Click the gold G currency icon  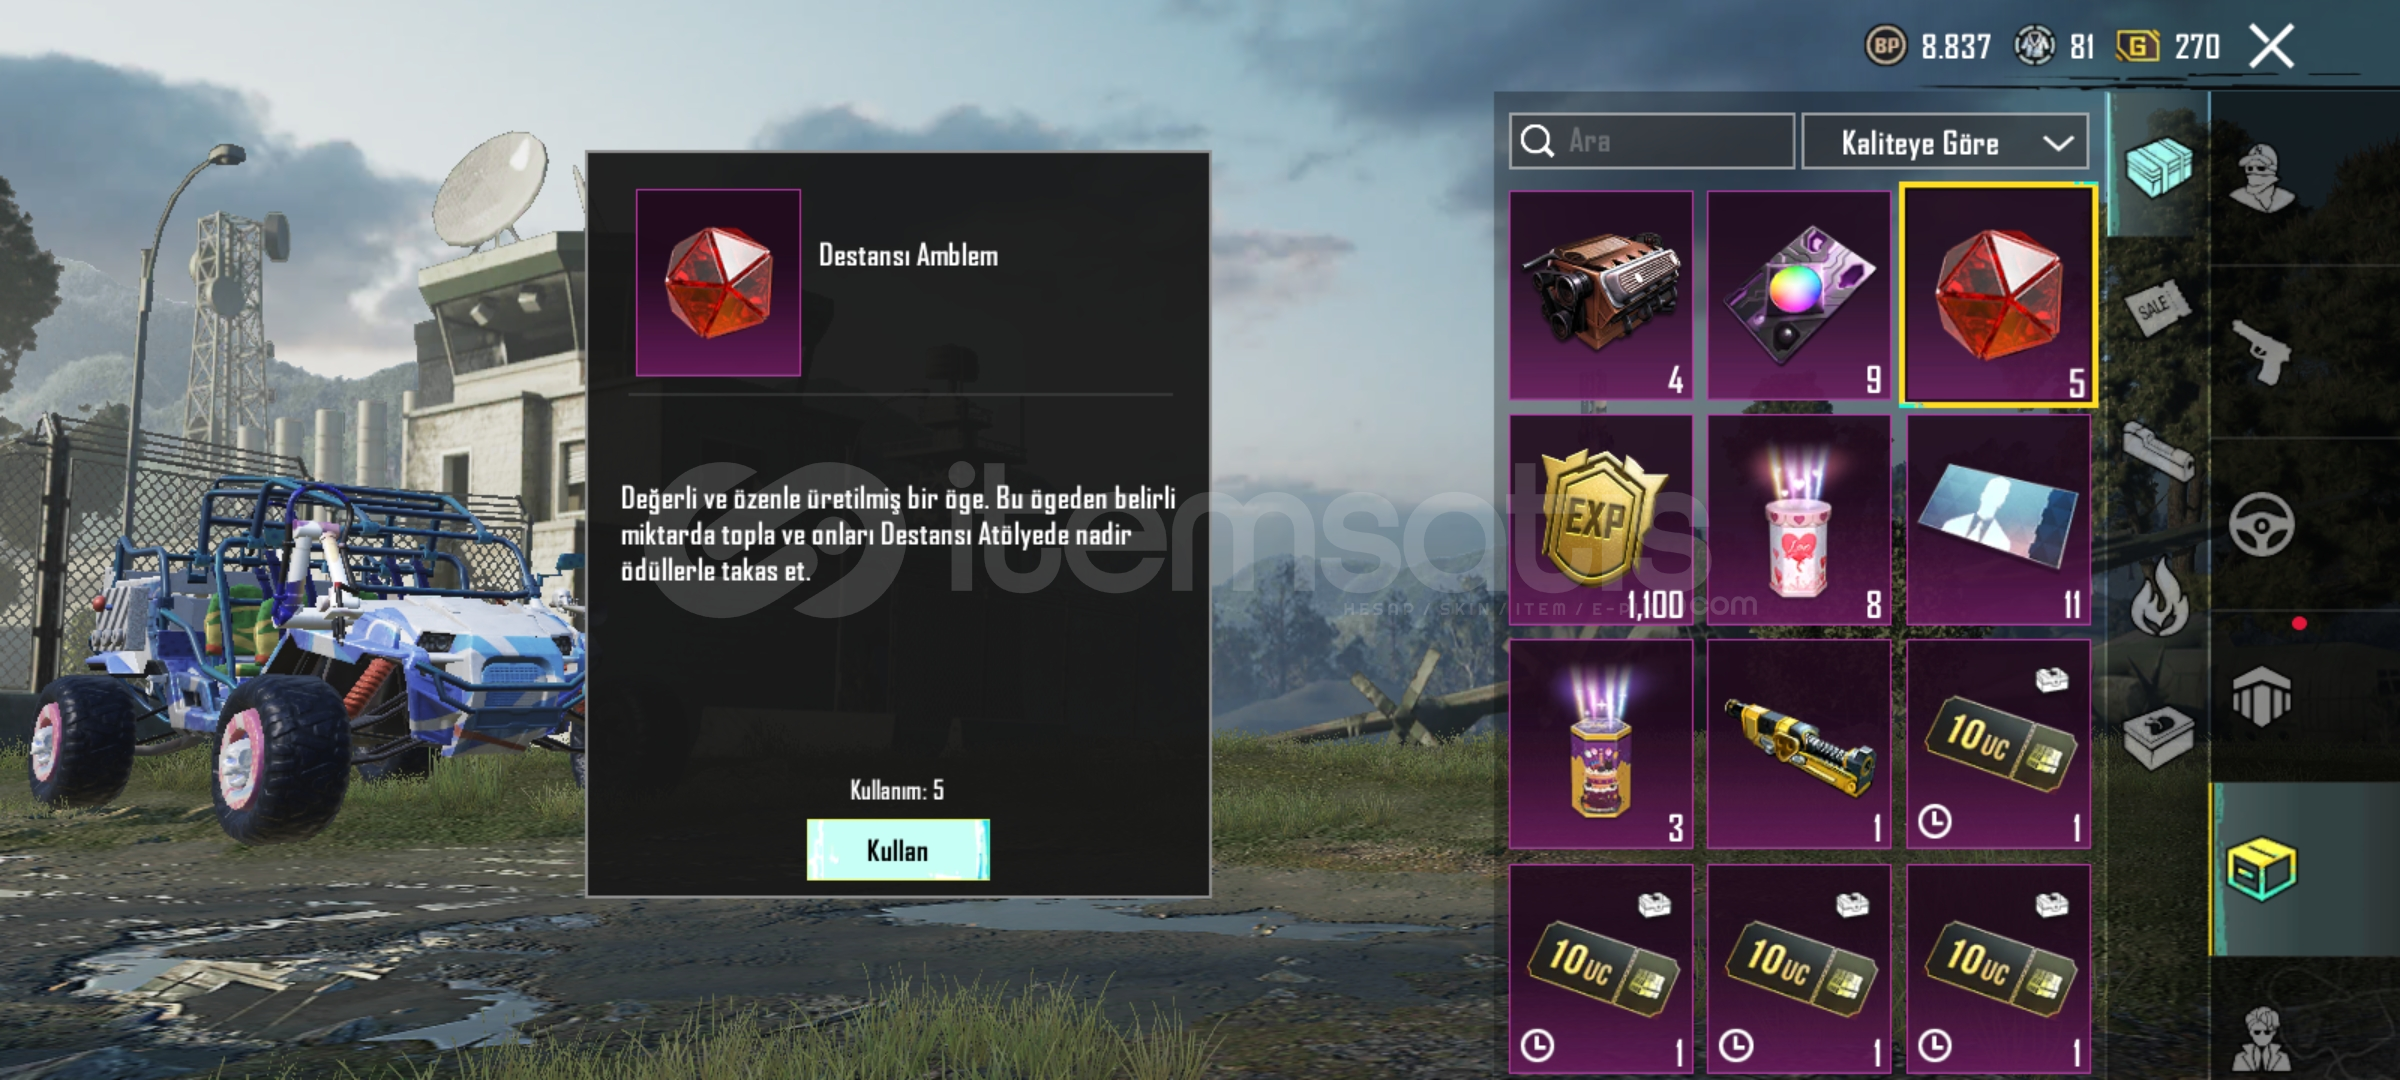pos(2138,46)
